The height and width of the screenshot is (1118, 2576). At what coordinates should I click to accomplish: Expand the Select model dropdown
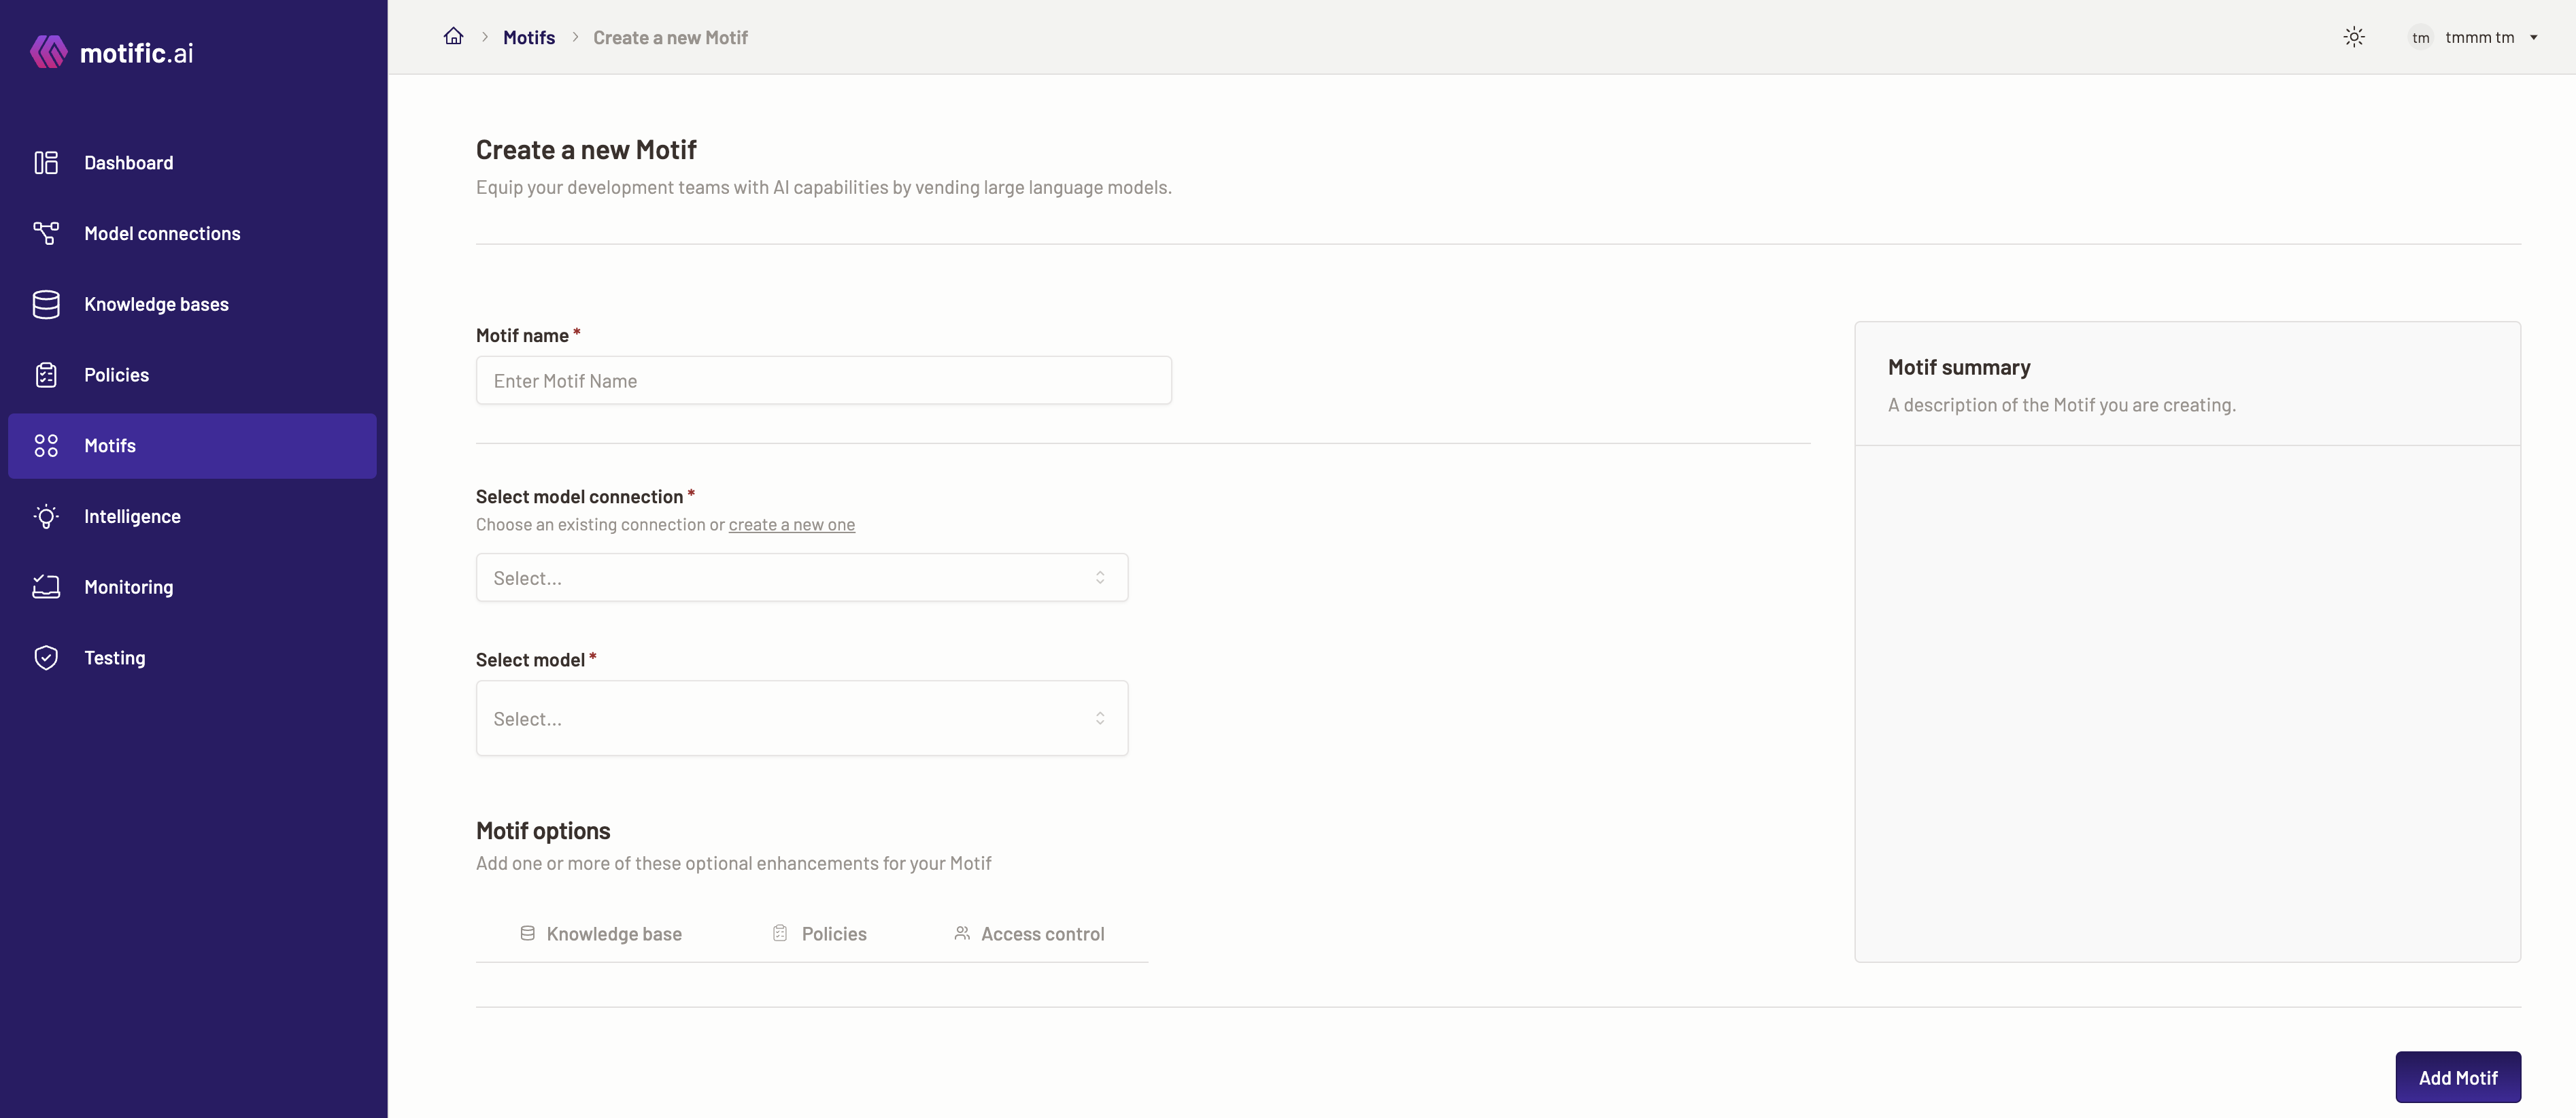pyautogui.click(x=802, y=717)
